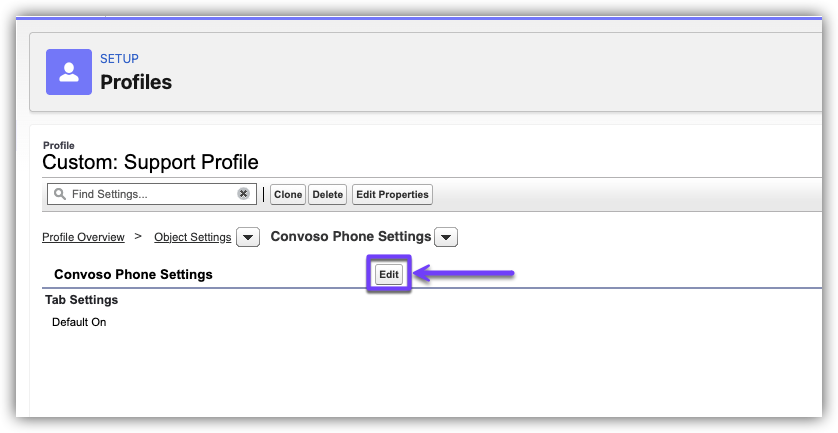
Task: Click the Default On value
Action: coord(79,322)
